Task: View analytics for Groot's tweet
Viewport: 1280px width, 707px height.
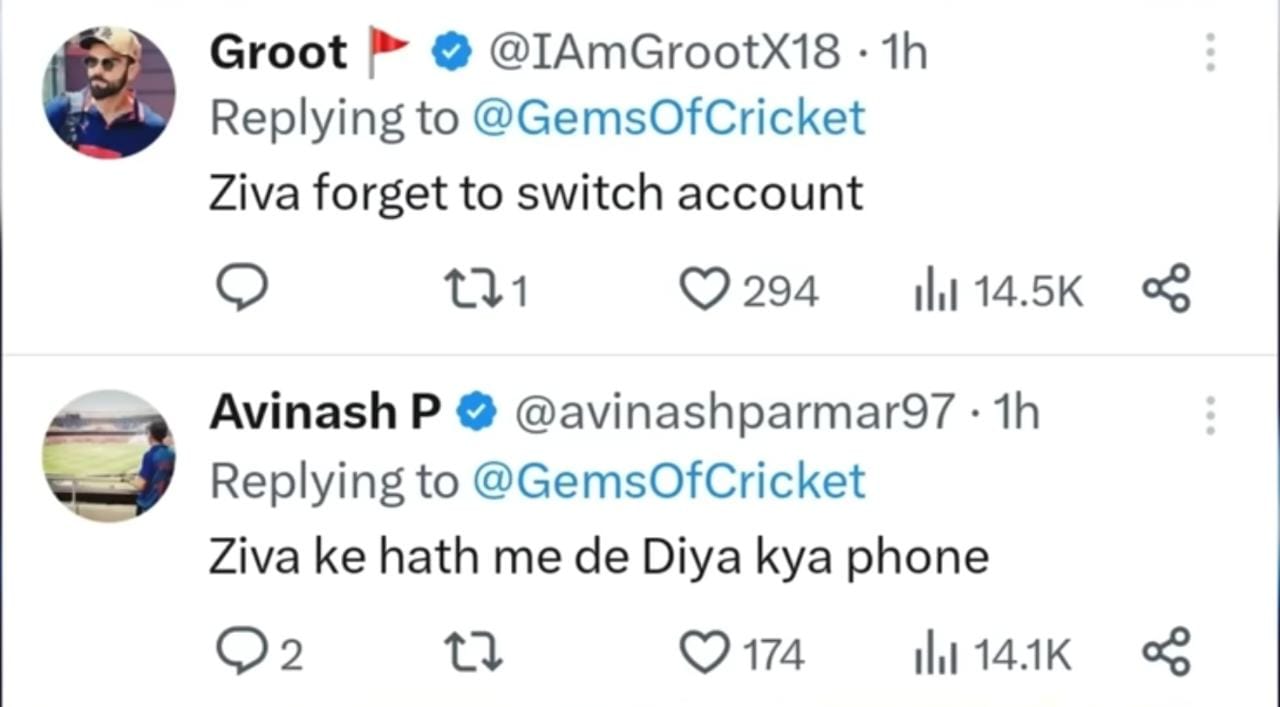Action: (934, 291)
